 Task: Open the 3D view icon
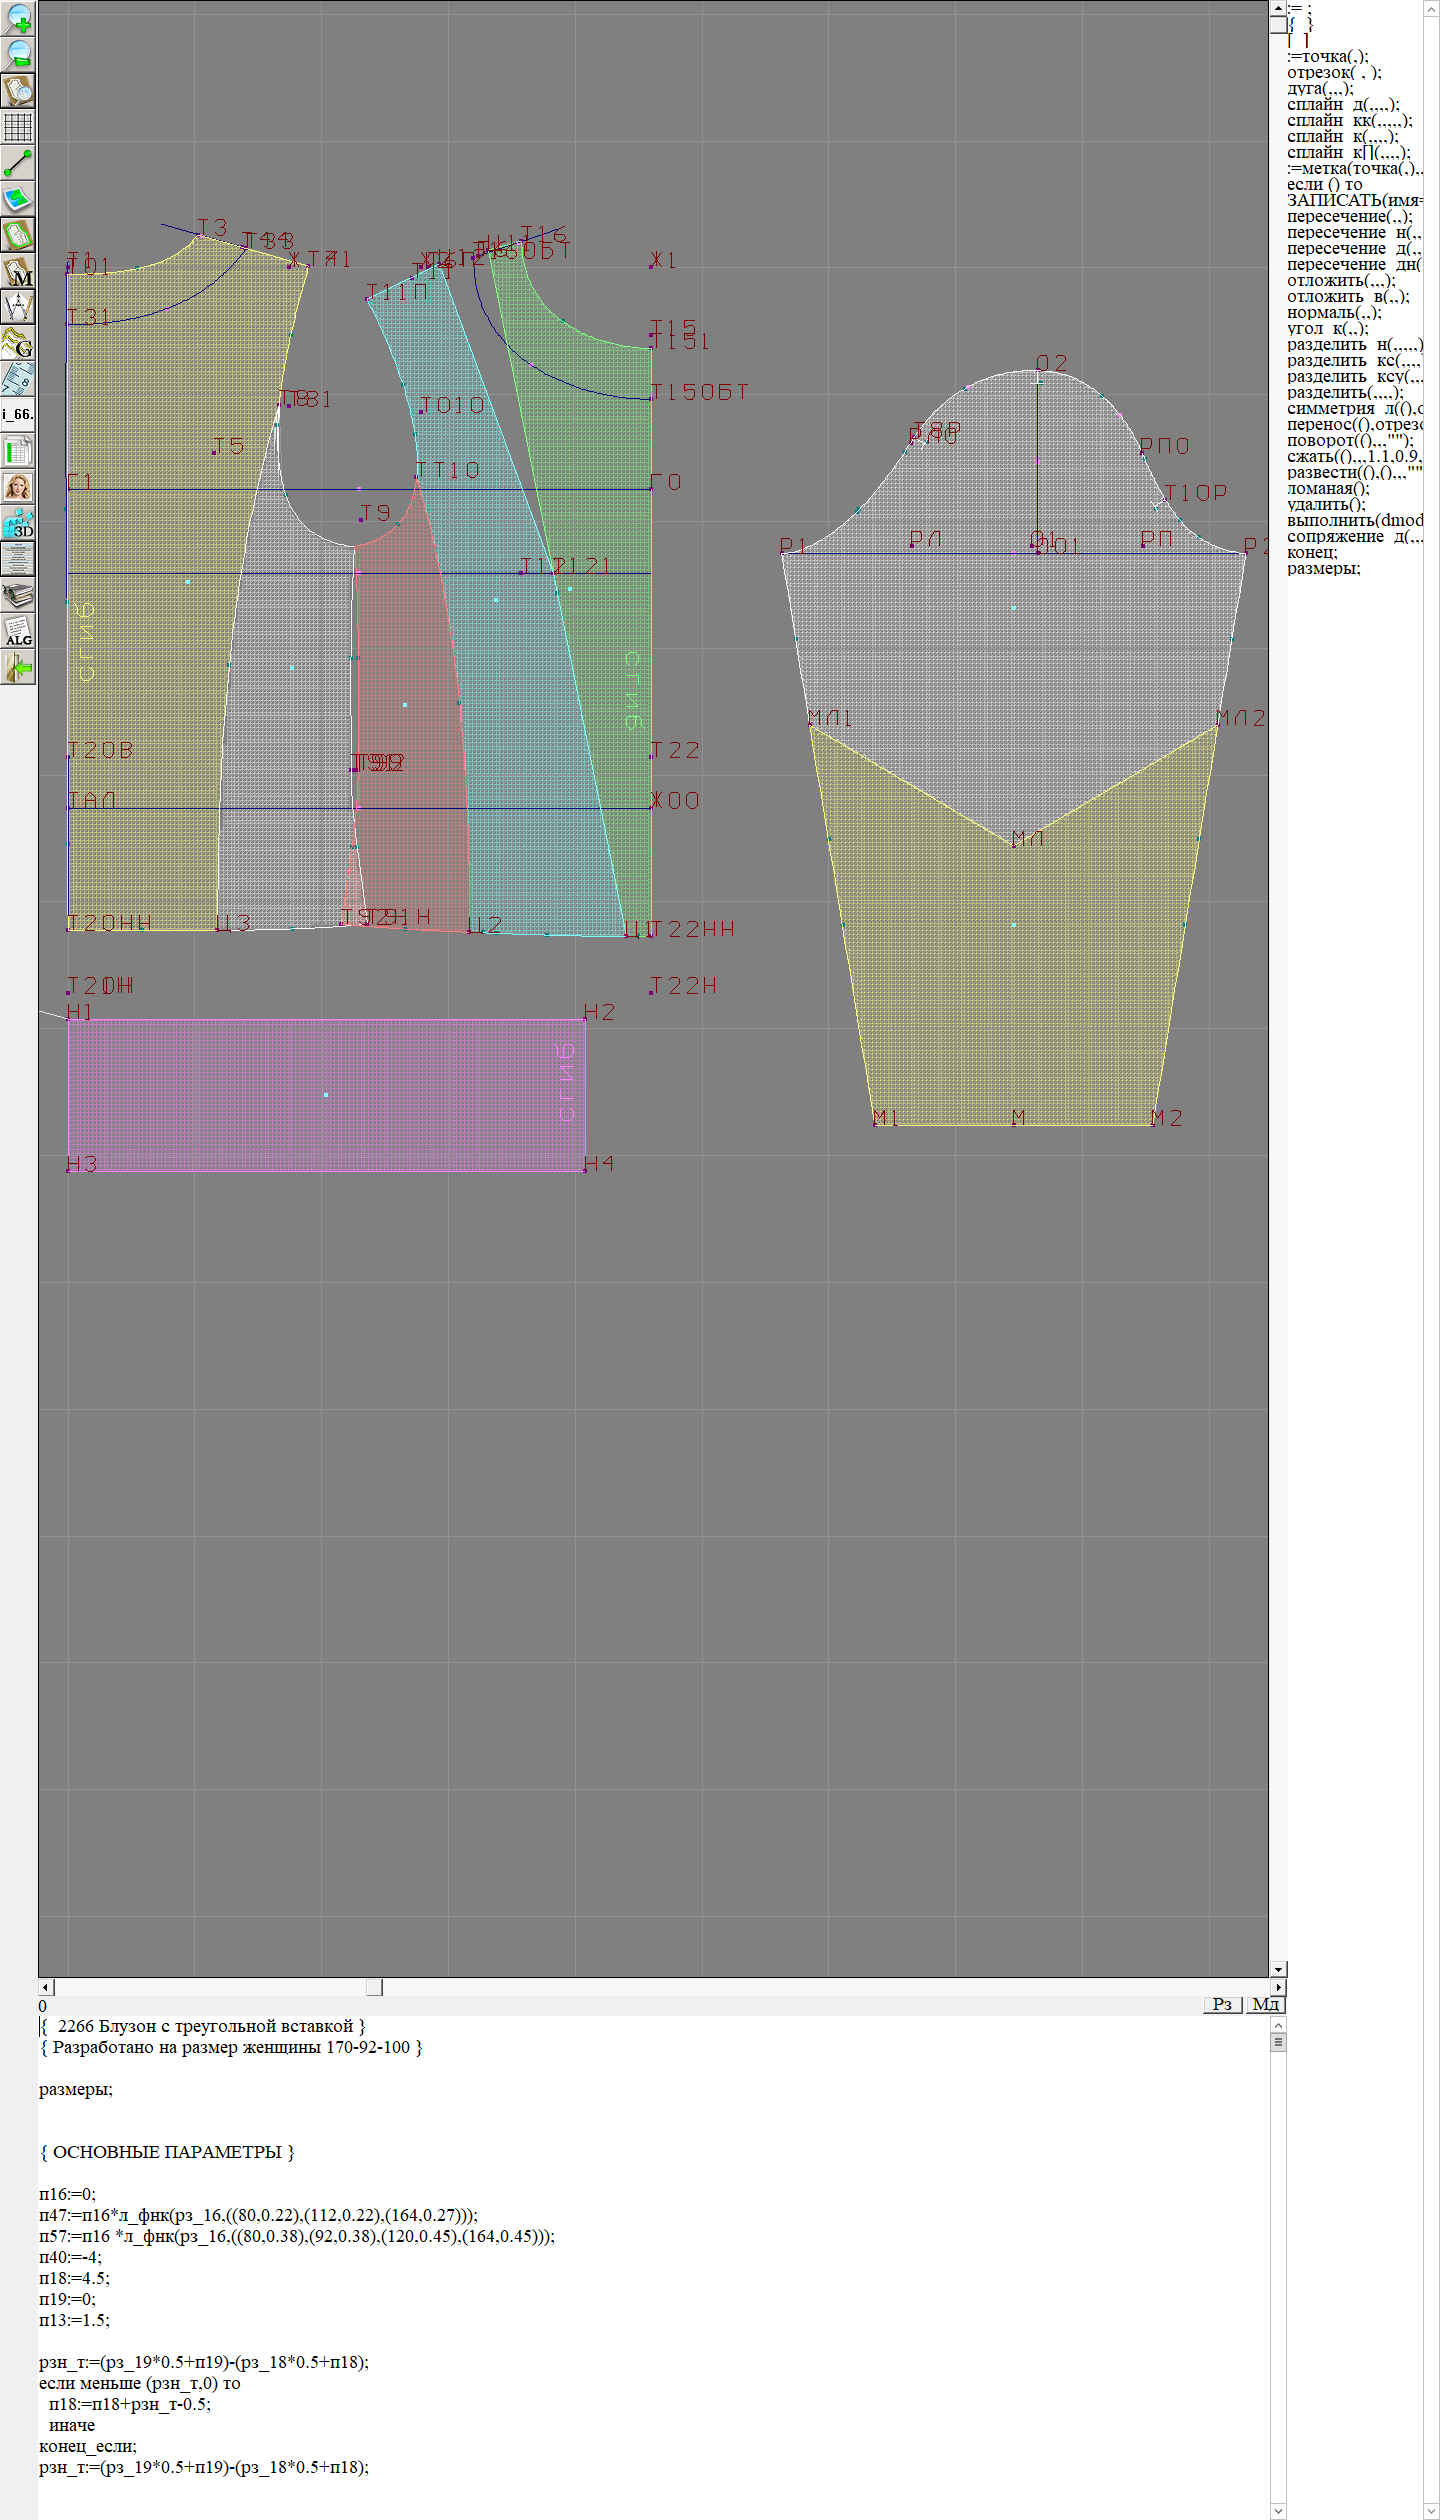18,523
